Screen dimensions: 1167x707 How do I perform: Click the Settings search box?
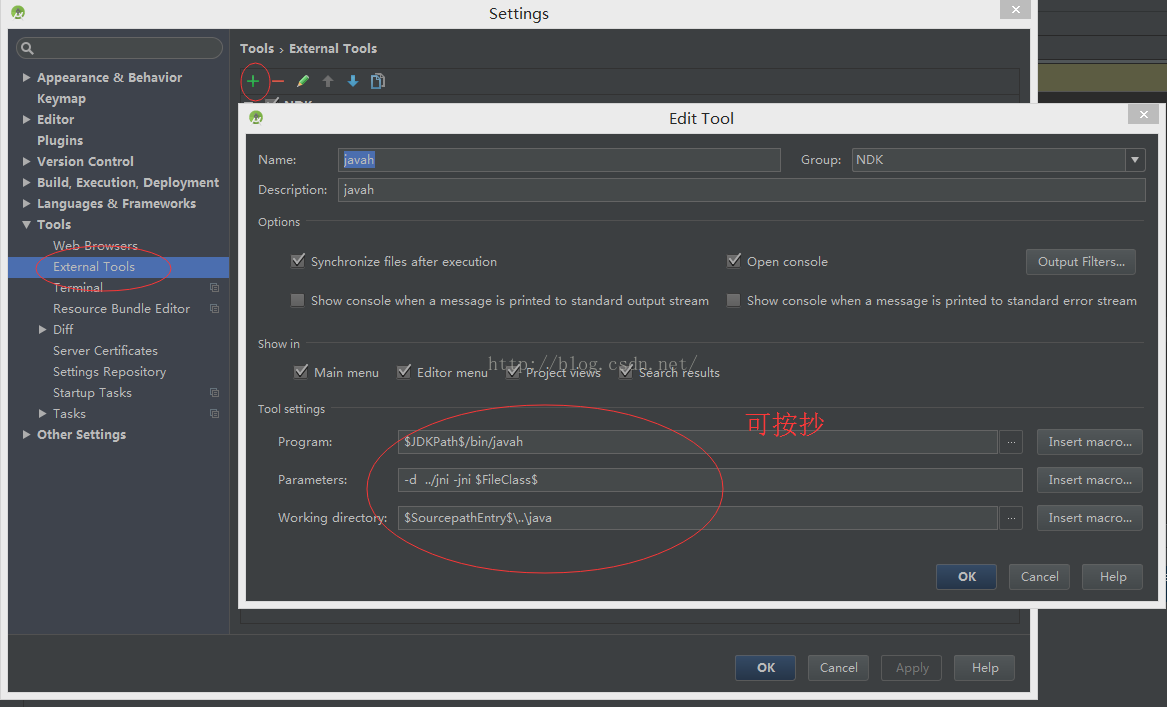click(x=119, y=48)
